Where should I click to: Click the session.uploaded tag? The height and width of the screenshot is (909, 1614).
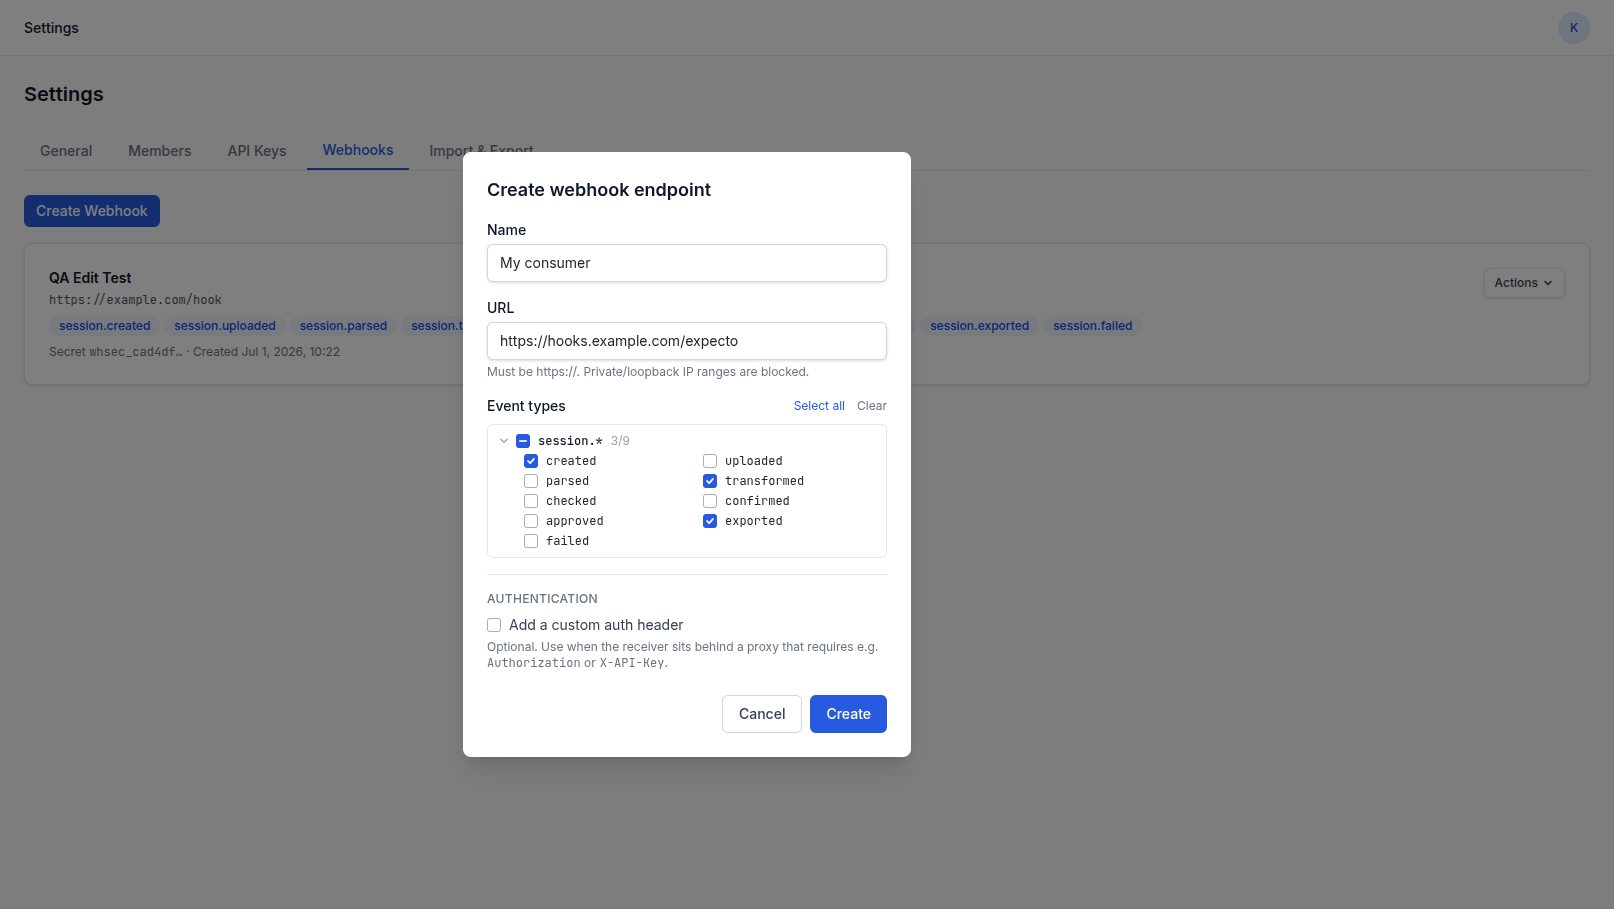[x=225, y=326]
